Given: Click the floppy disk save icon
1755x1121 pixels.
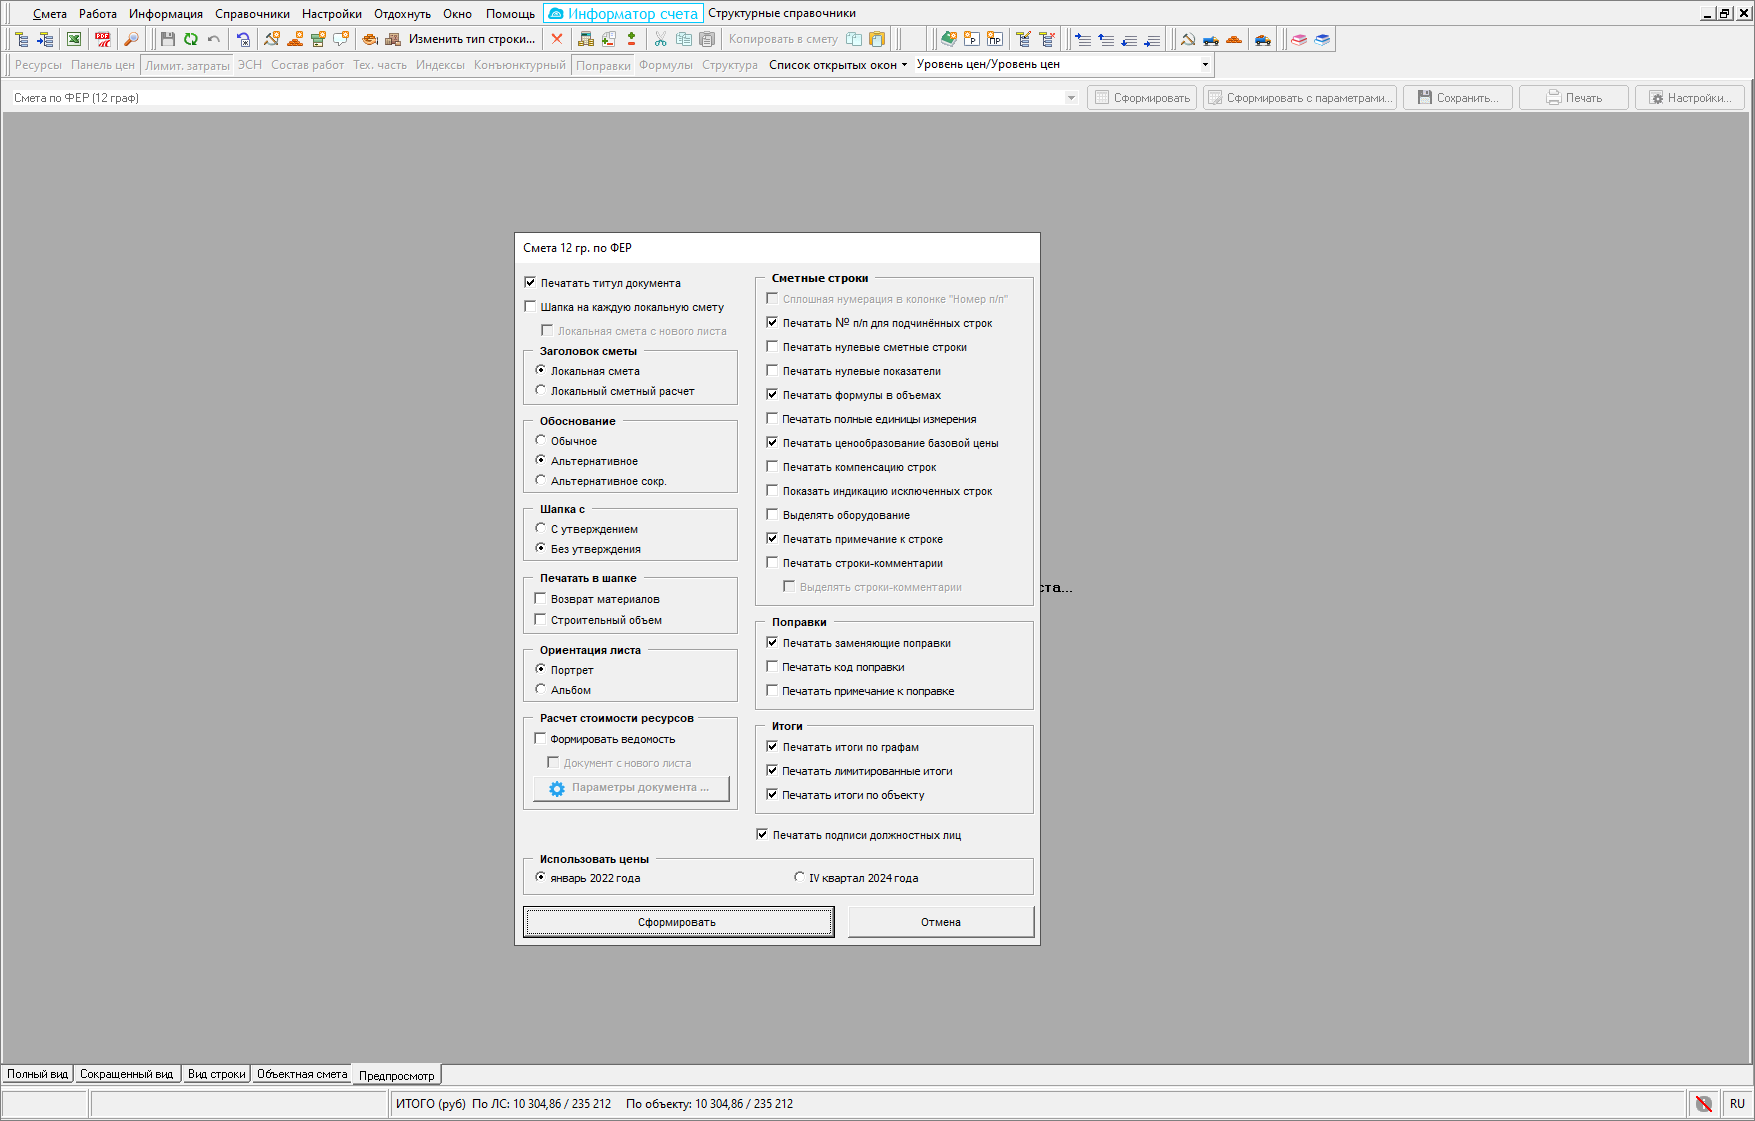Looking at the screenshot, I should pos(167,39).
